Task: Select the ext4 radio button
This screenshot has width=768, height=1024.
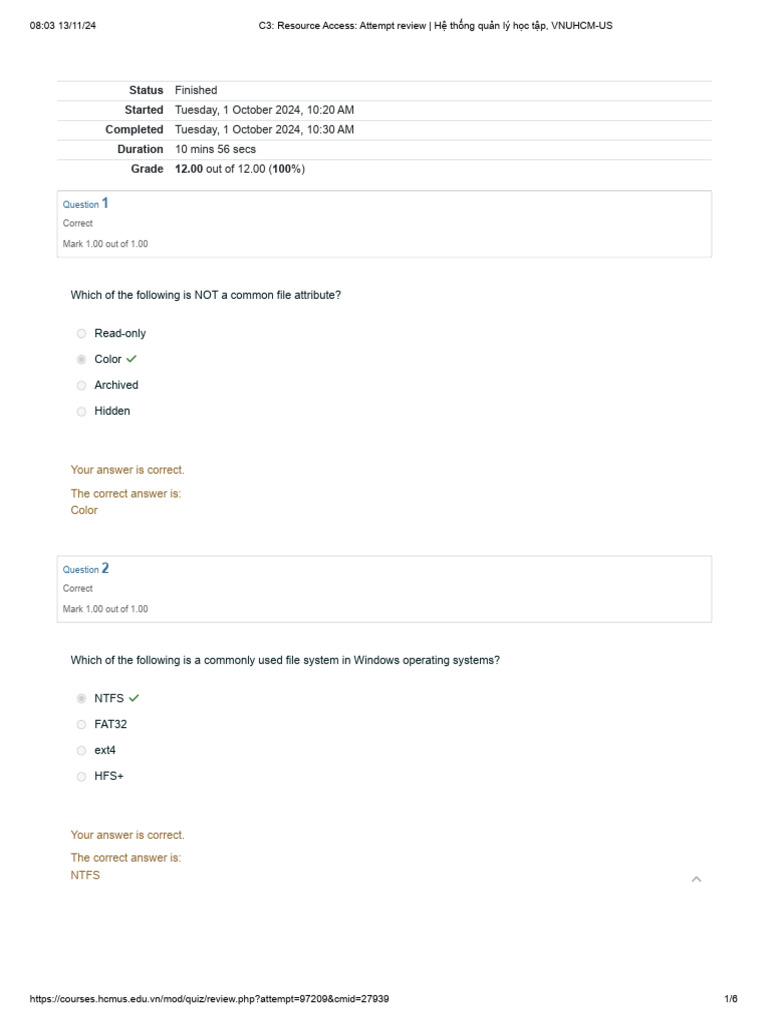Action: click(x=82, y=751)
